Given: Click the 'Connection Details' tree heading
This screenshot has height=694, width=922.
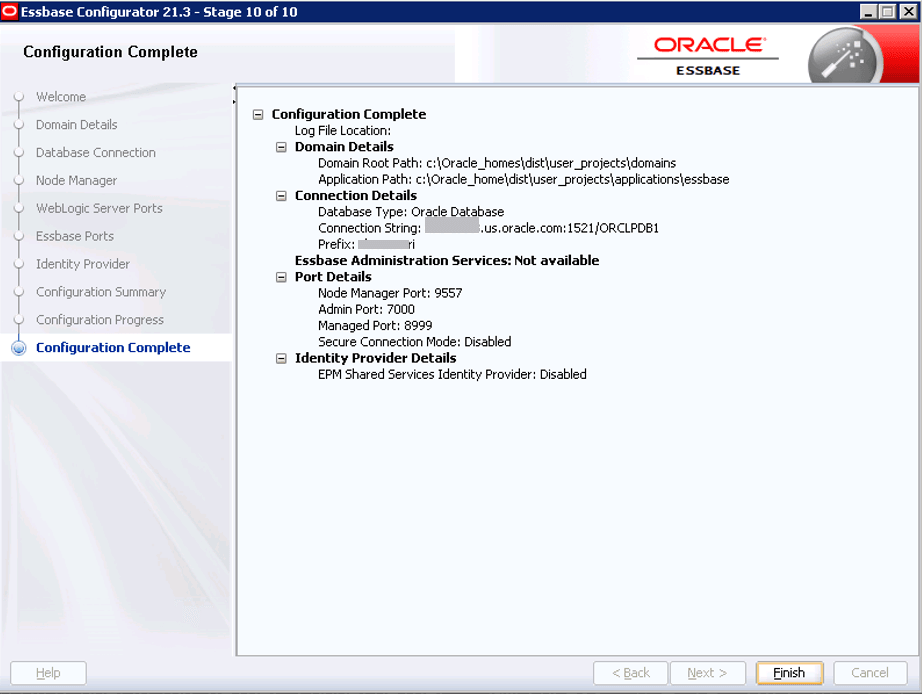Looking at the screenshot, I should pos(356,196).
